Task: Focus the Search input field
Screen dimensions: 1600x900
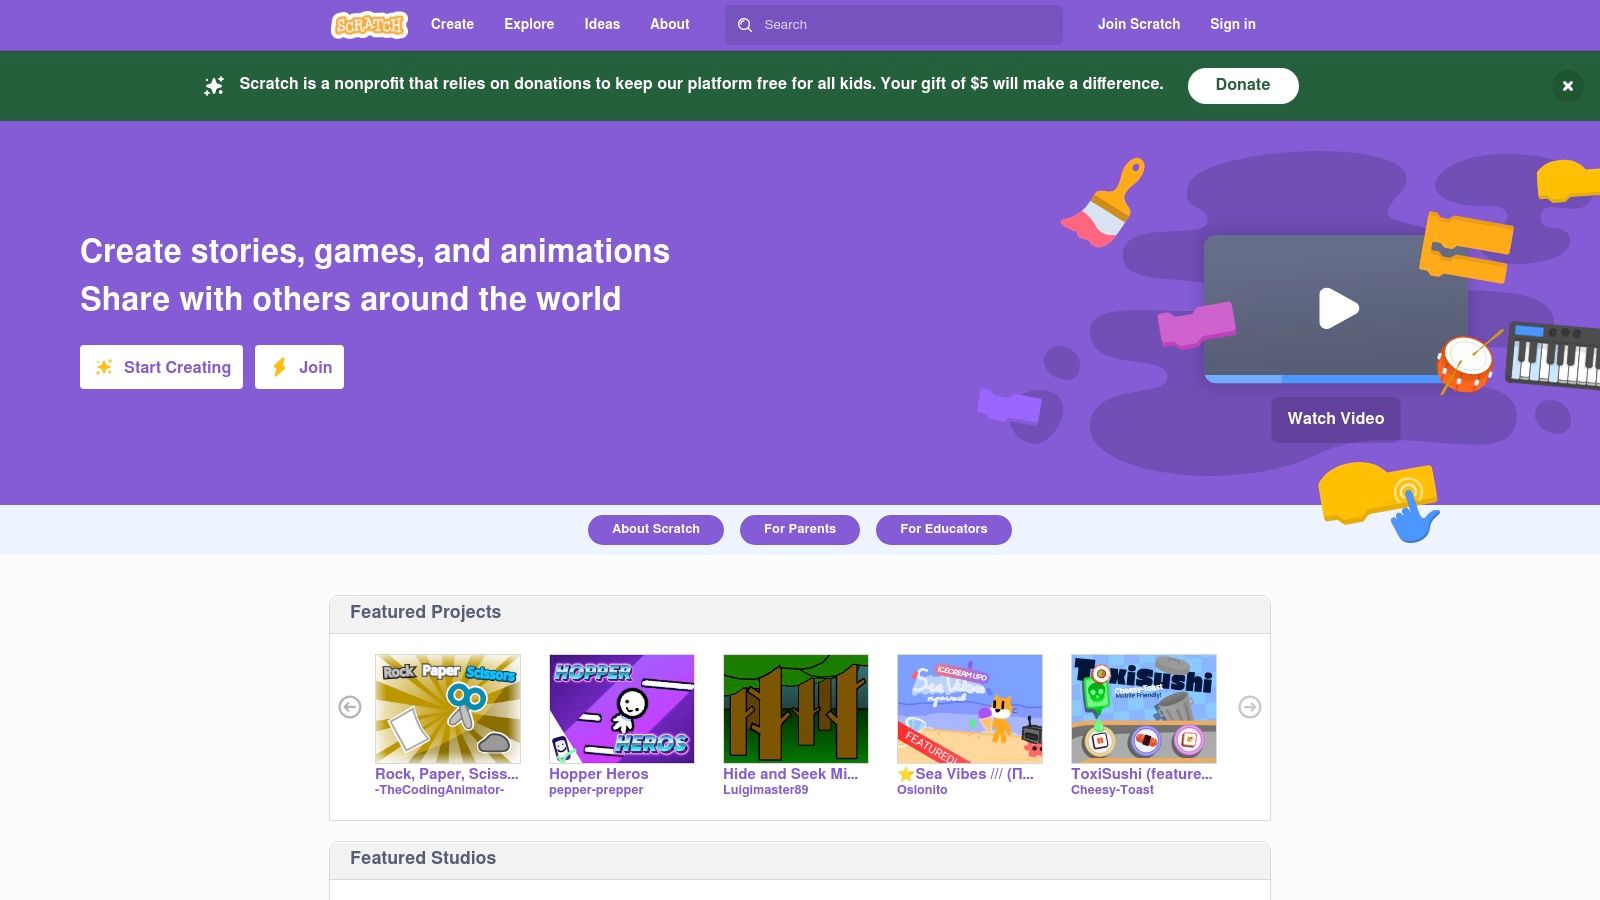Action: pyautogui.click(x=894, y=25)
